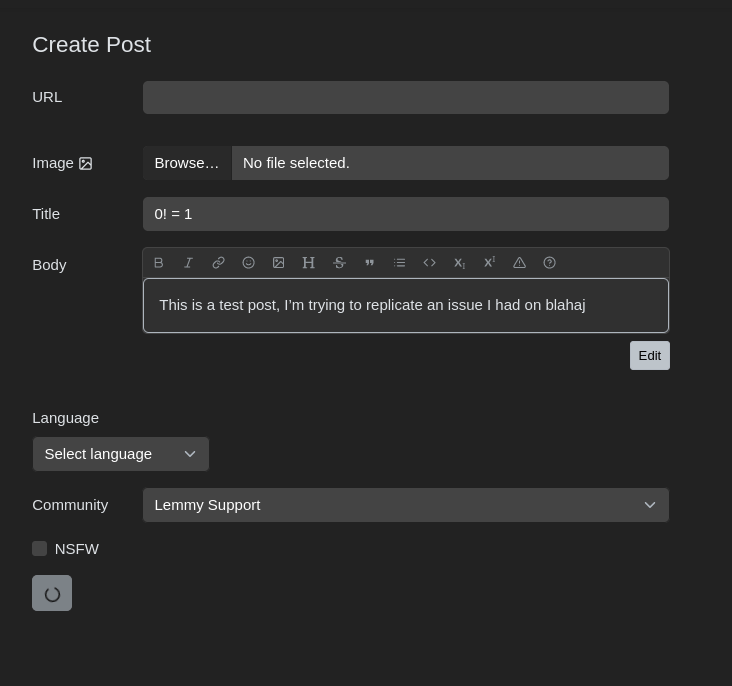Expand the Lemmy Support community dropdown
This screenshot has height=686, width=732.
(405, 505)
